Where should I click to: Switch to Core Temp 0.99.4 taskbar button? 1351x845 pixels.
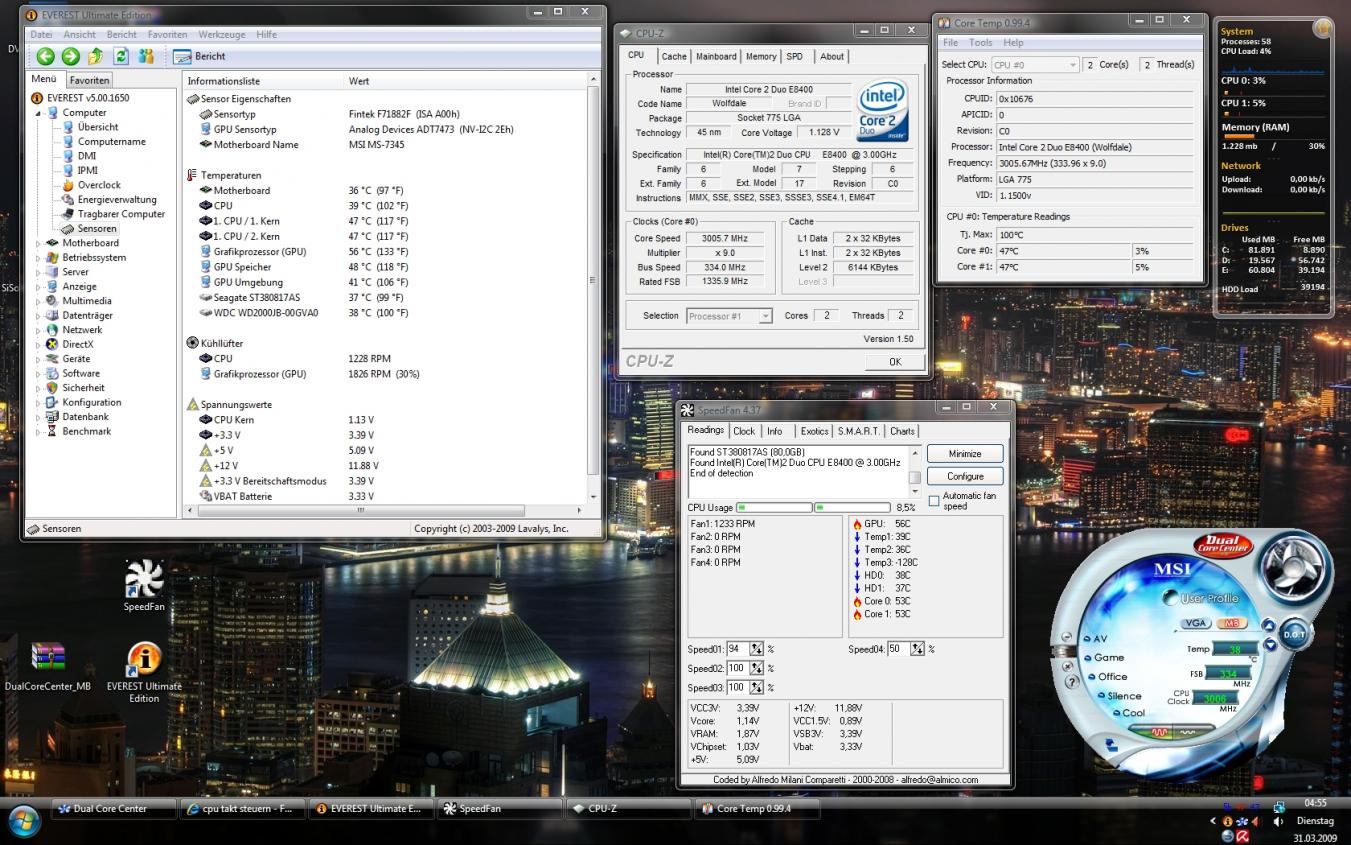click(x=757, y=808)
